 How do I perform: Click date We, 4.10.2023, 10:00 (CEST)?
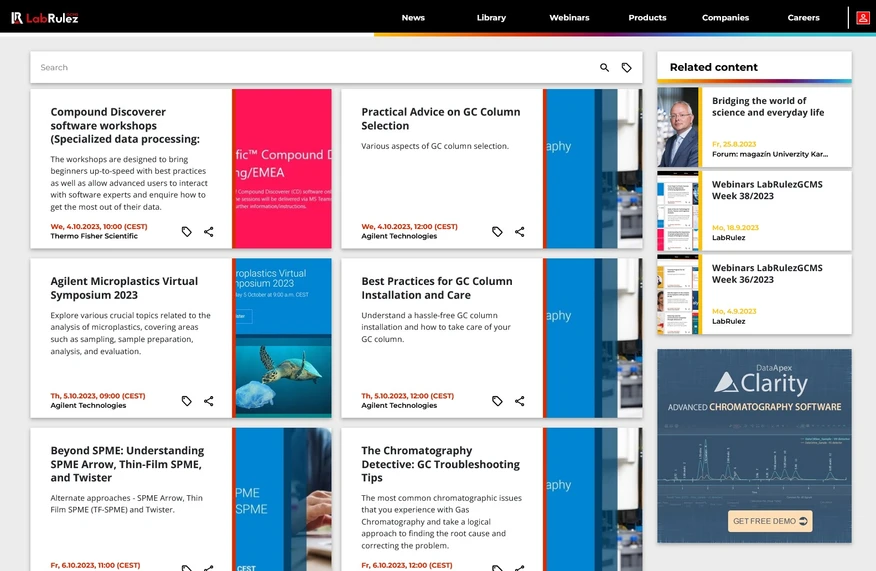(99, 227)
